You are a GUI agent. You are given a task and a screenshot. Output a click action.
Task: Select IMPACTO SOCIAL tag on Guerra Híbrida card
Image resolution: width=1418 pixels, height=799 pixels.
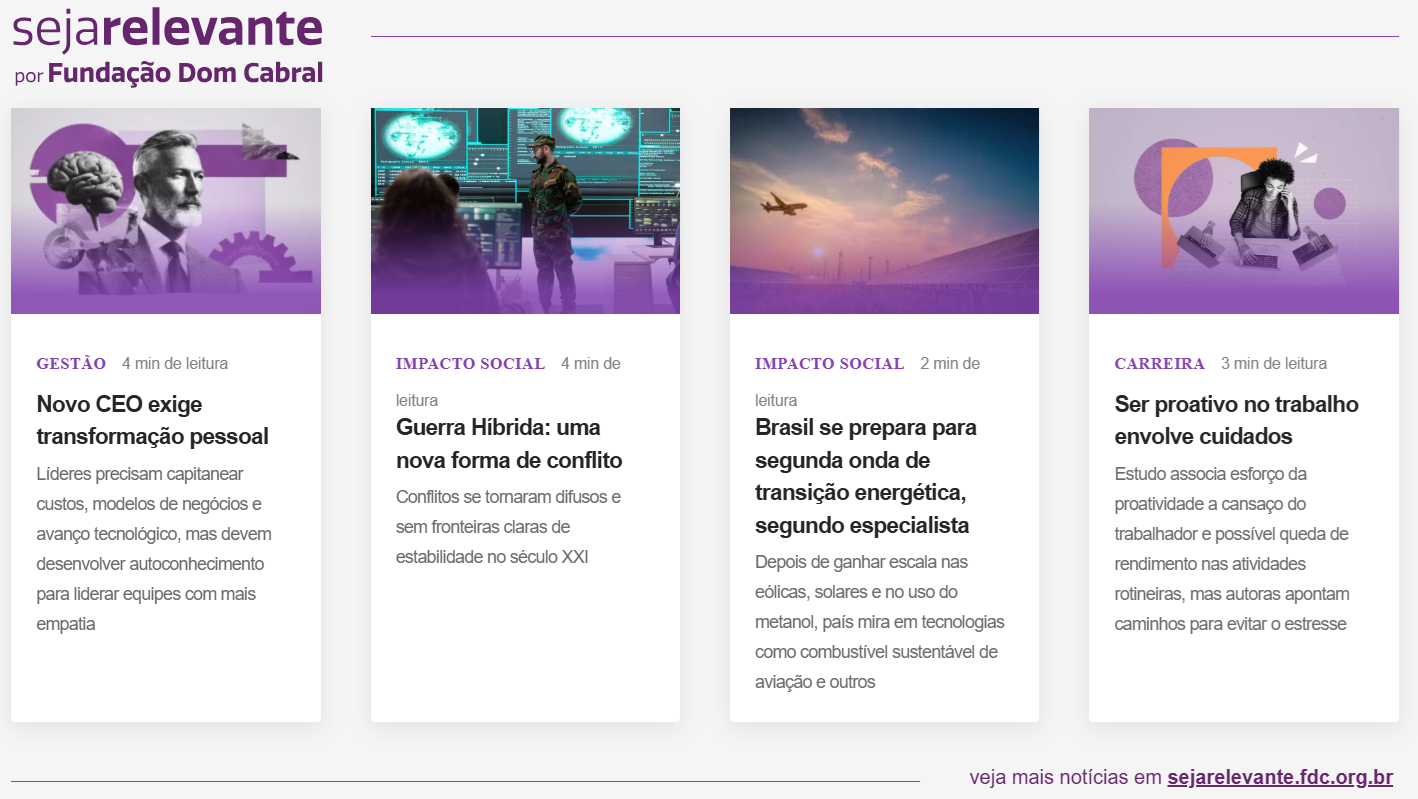(x=470, y=364)
